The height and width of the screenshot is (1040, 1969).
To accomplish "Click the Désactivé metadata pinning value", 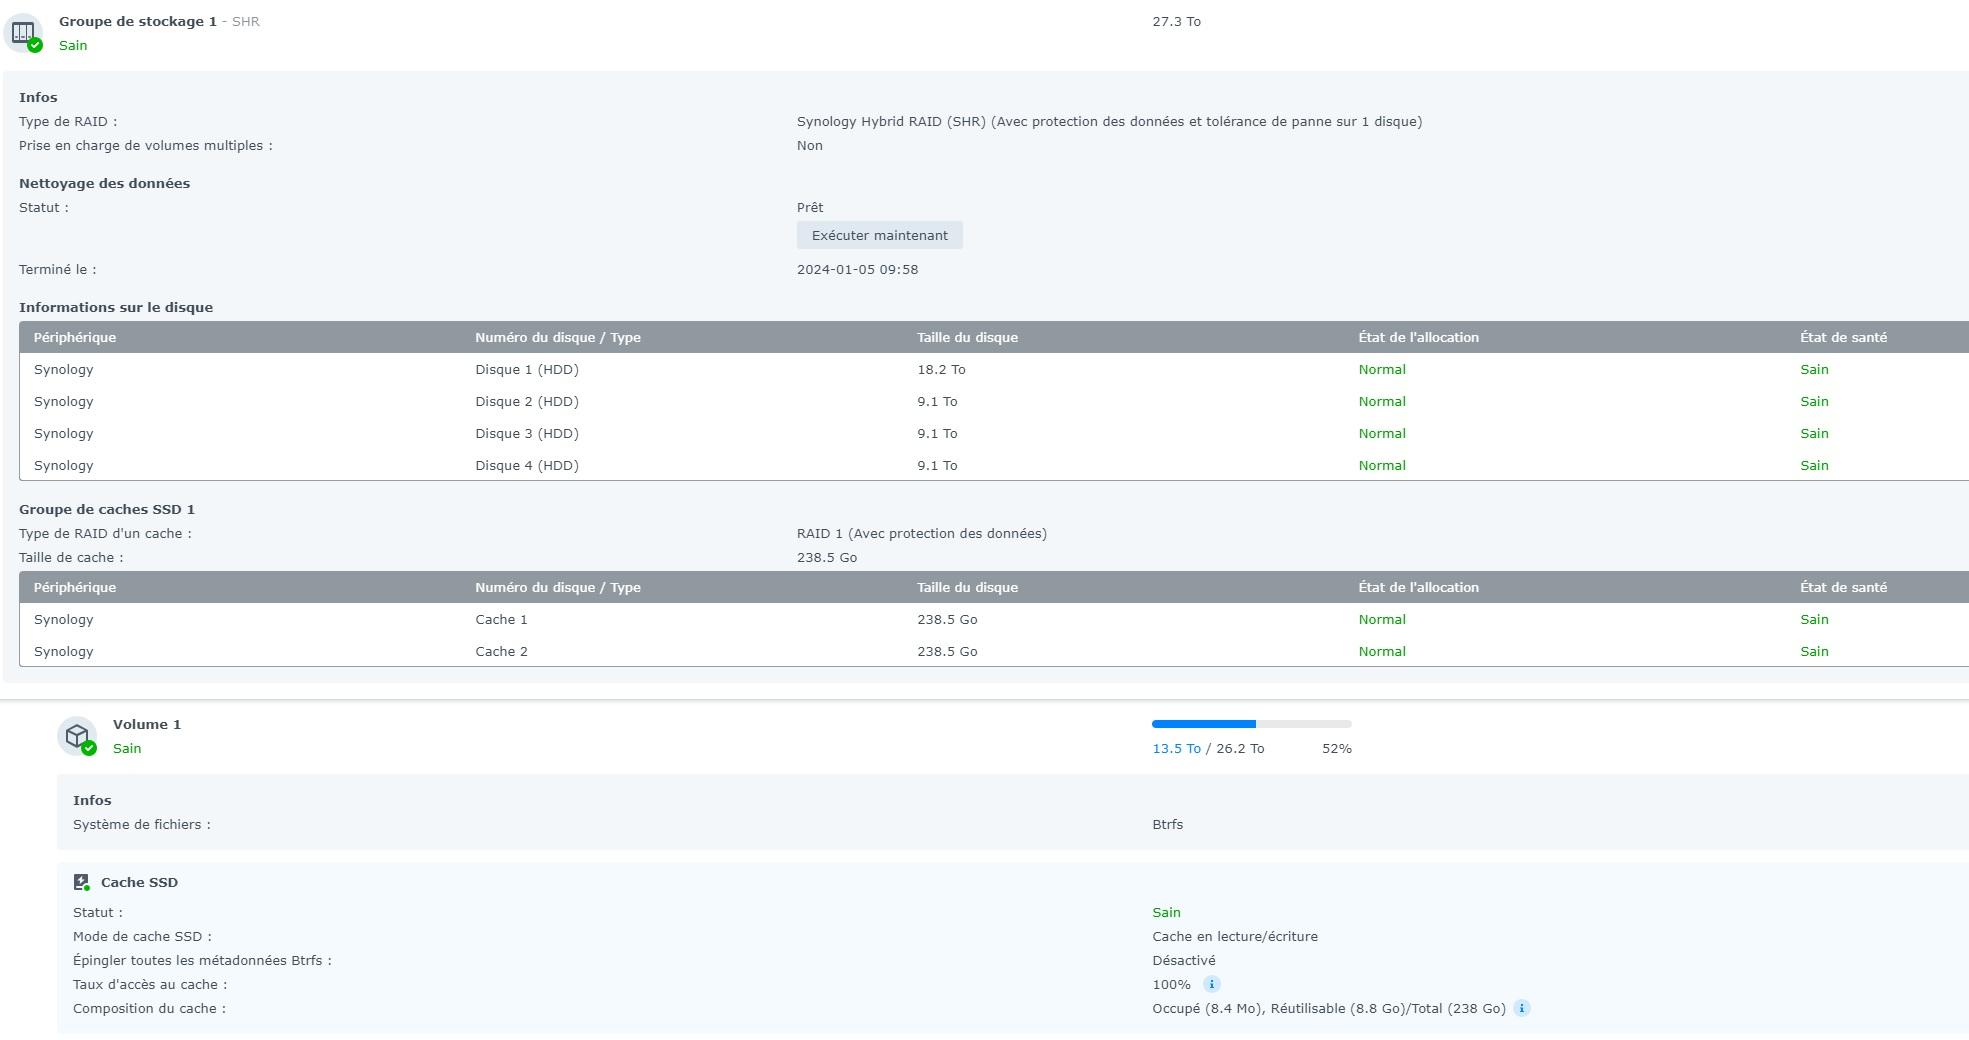I will pos(1184,960).
